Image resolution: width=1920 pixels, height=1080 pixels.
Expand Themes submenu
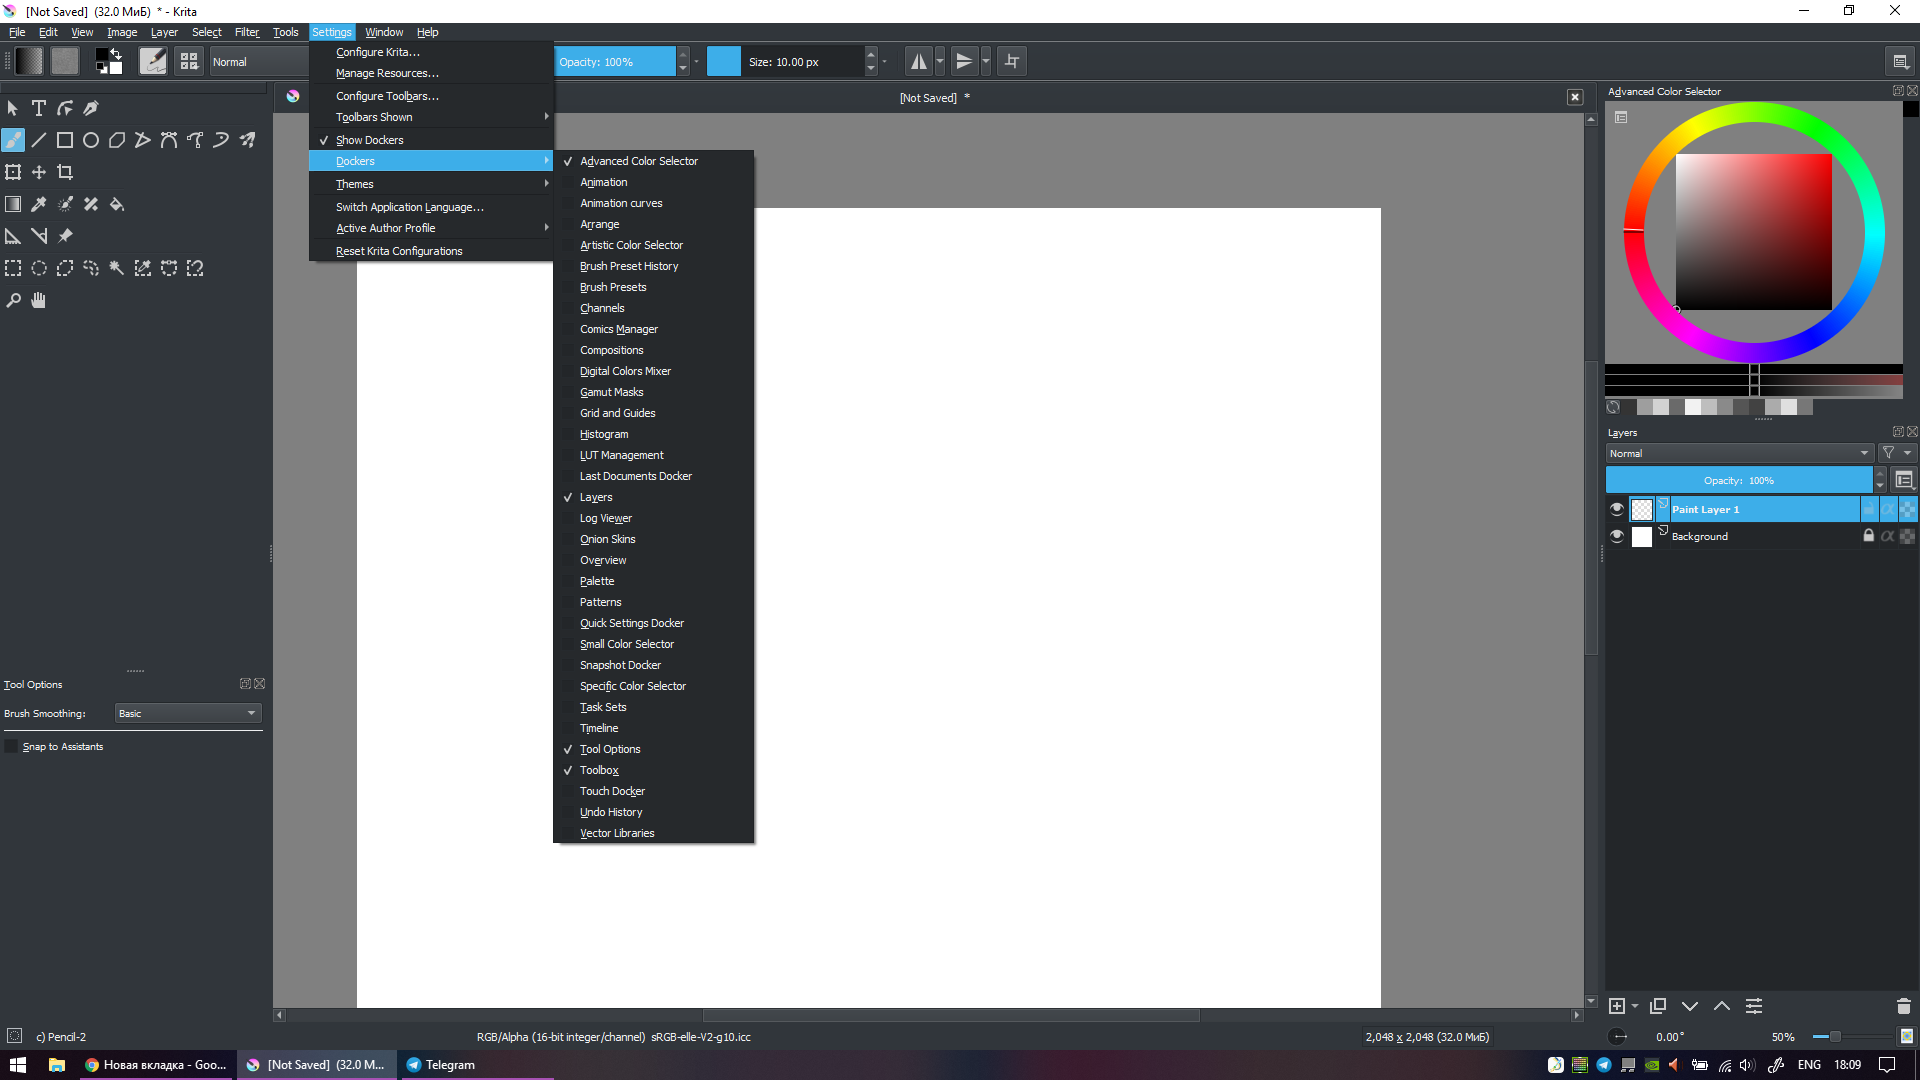[x=431, y=184]
